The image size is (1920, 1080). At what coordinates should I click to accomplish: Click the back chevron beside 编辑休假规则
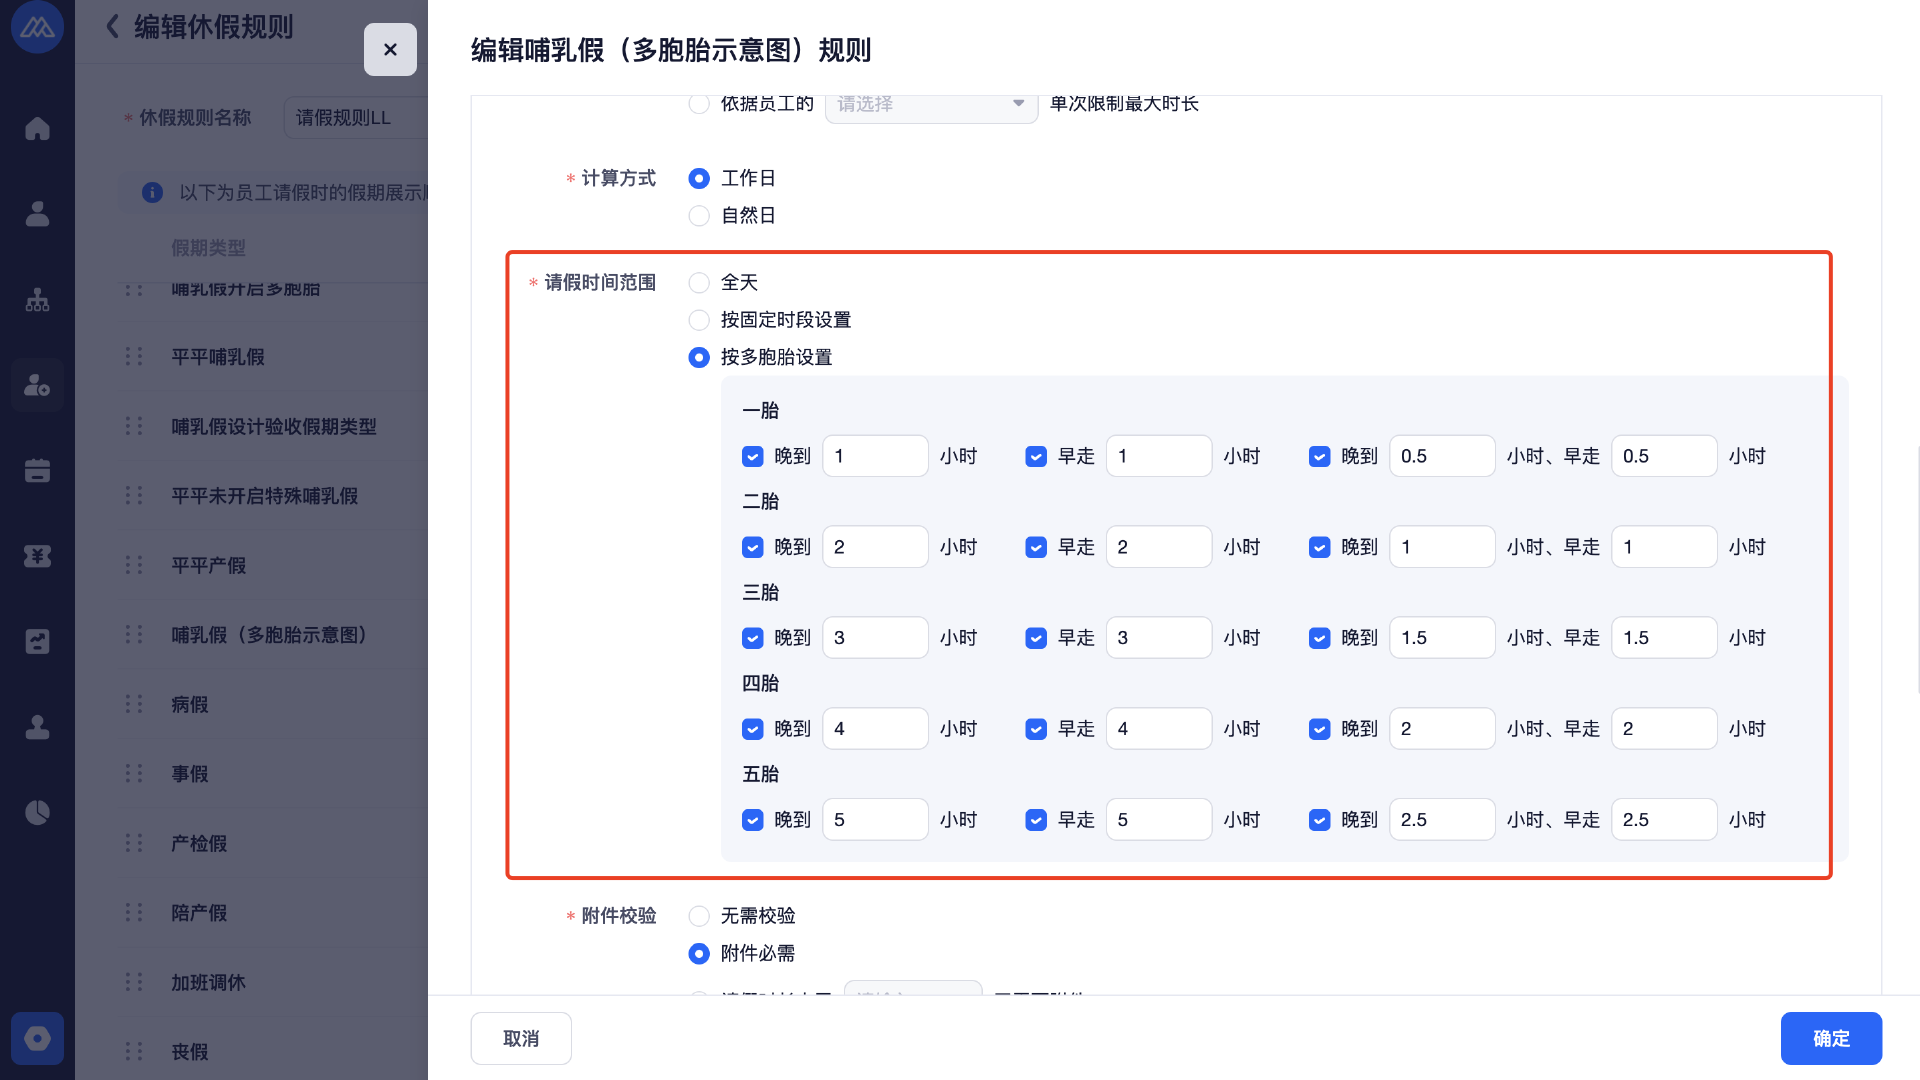113,27
